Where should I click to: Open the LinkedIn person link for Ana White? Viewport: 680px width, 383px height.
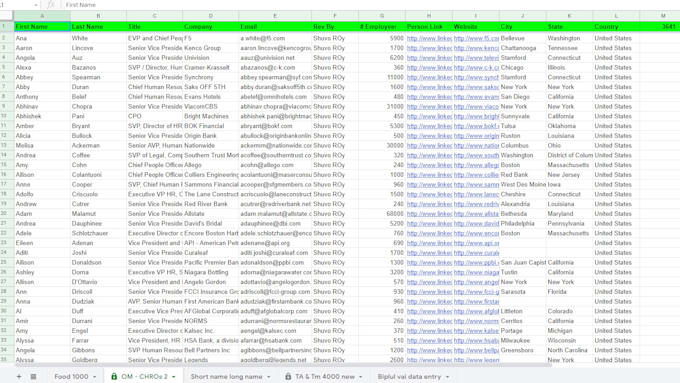(x=429, y=38)
